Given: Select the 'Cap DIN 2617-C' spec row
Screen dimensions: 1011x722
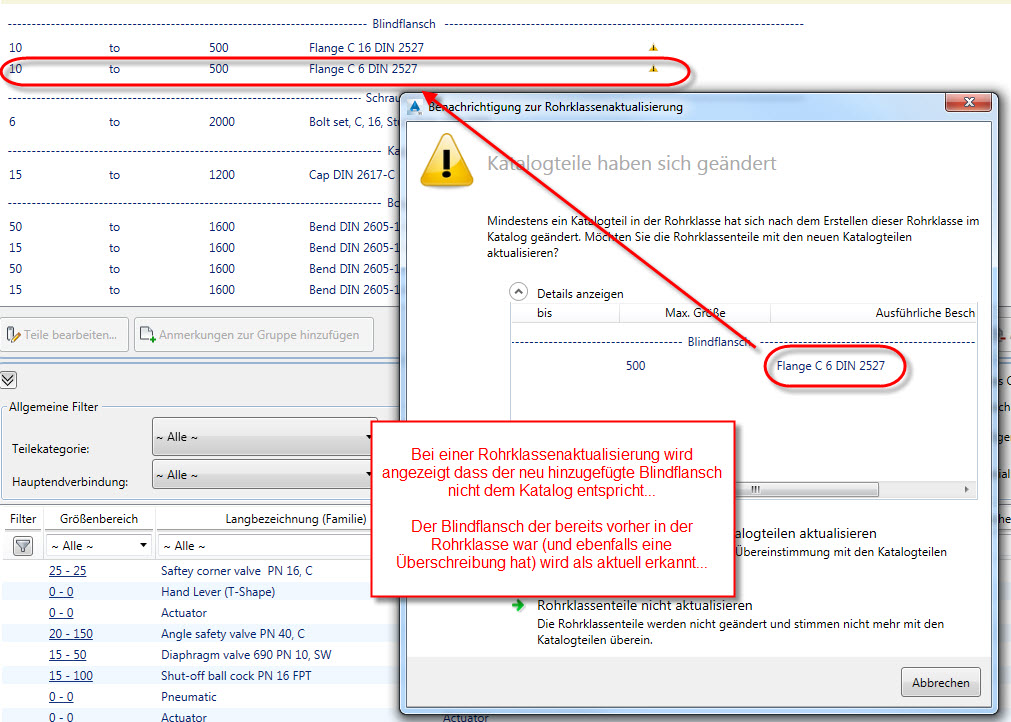Looking at the screenshot, I should [352, 175].
